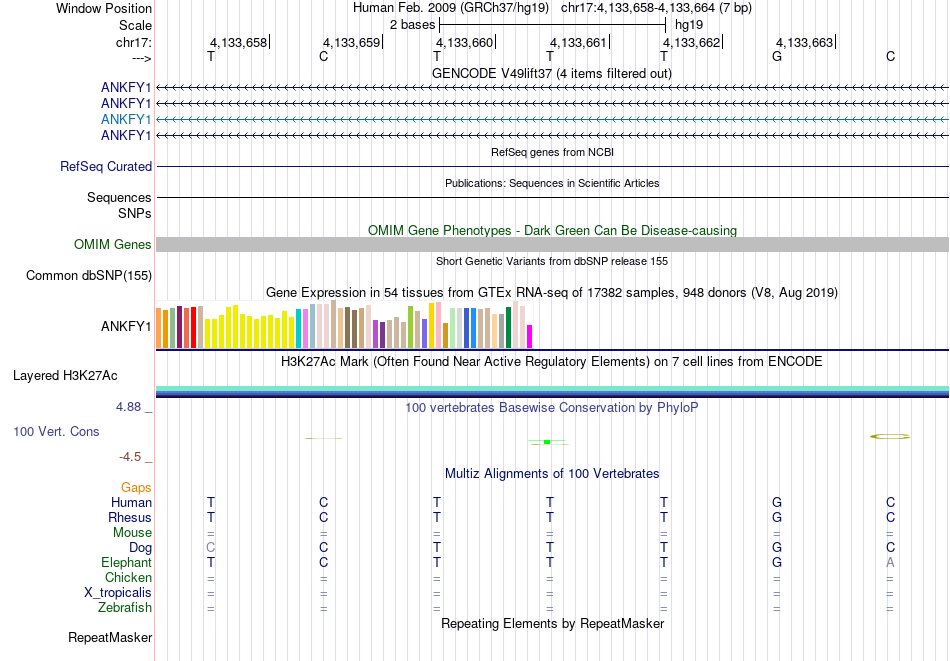This screenshot has width=950, height=661.
Task: Click the magenta GTEx expression bar
Action: coord(530,336)
